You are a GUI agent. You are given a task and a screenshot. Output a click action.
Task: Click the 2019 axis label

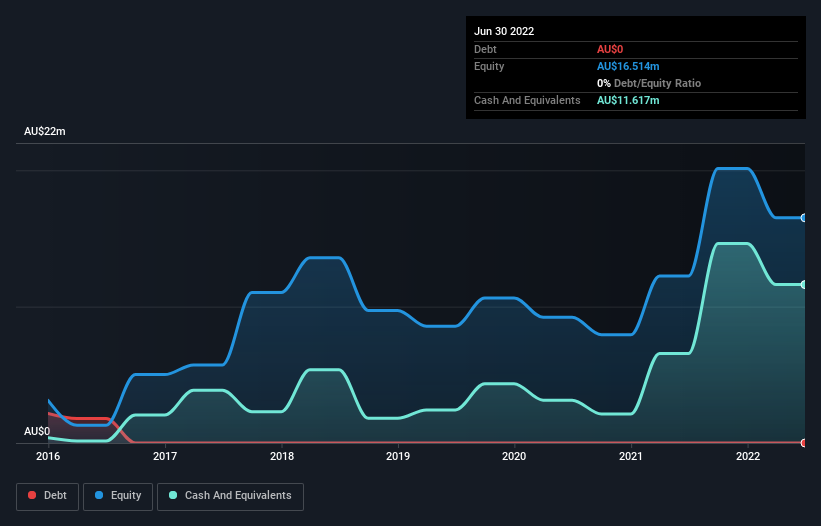point(398,456)
